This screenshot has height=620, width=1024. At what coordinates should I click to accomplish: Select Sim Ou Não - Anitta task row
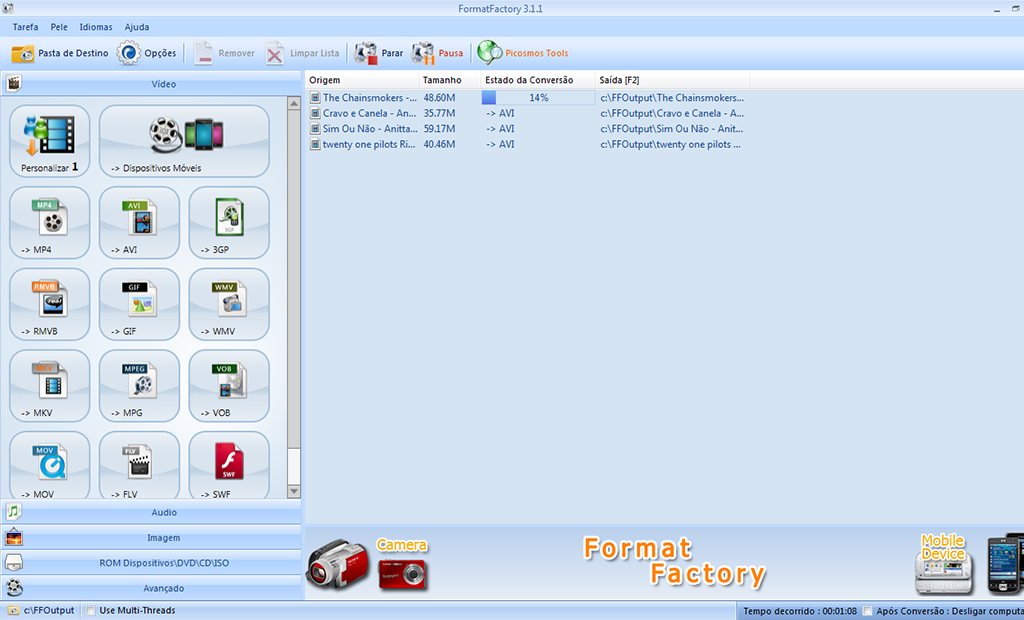coord(527,129)
